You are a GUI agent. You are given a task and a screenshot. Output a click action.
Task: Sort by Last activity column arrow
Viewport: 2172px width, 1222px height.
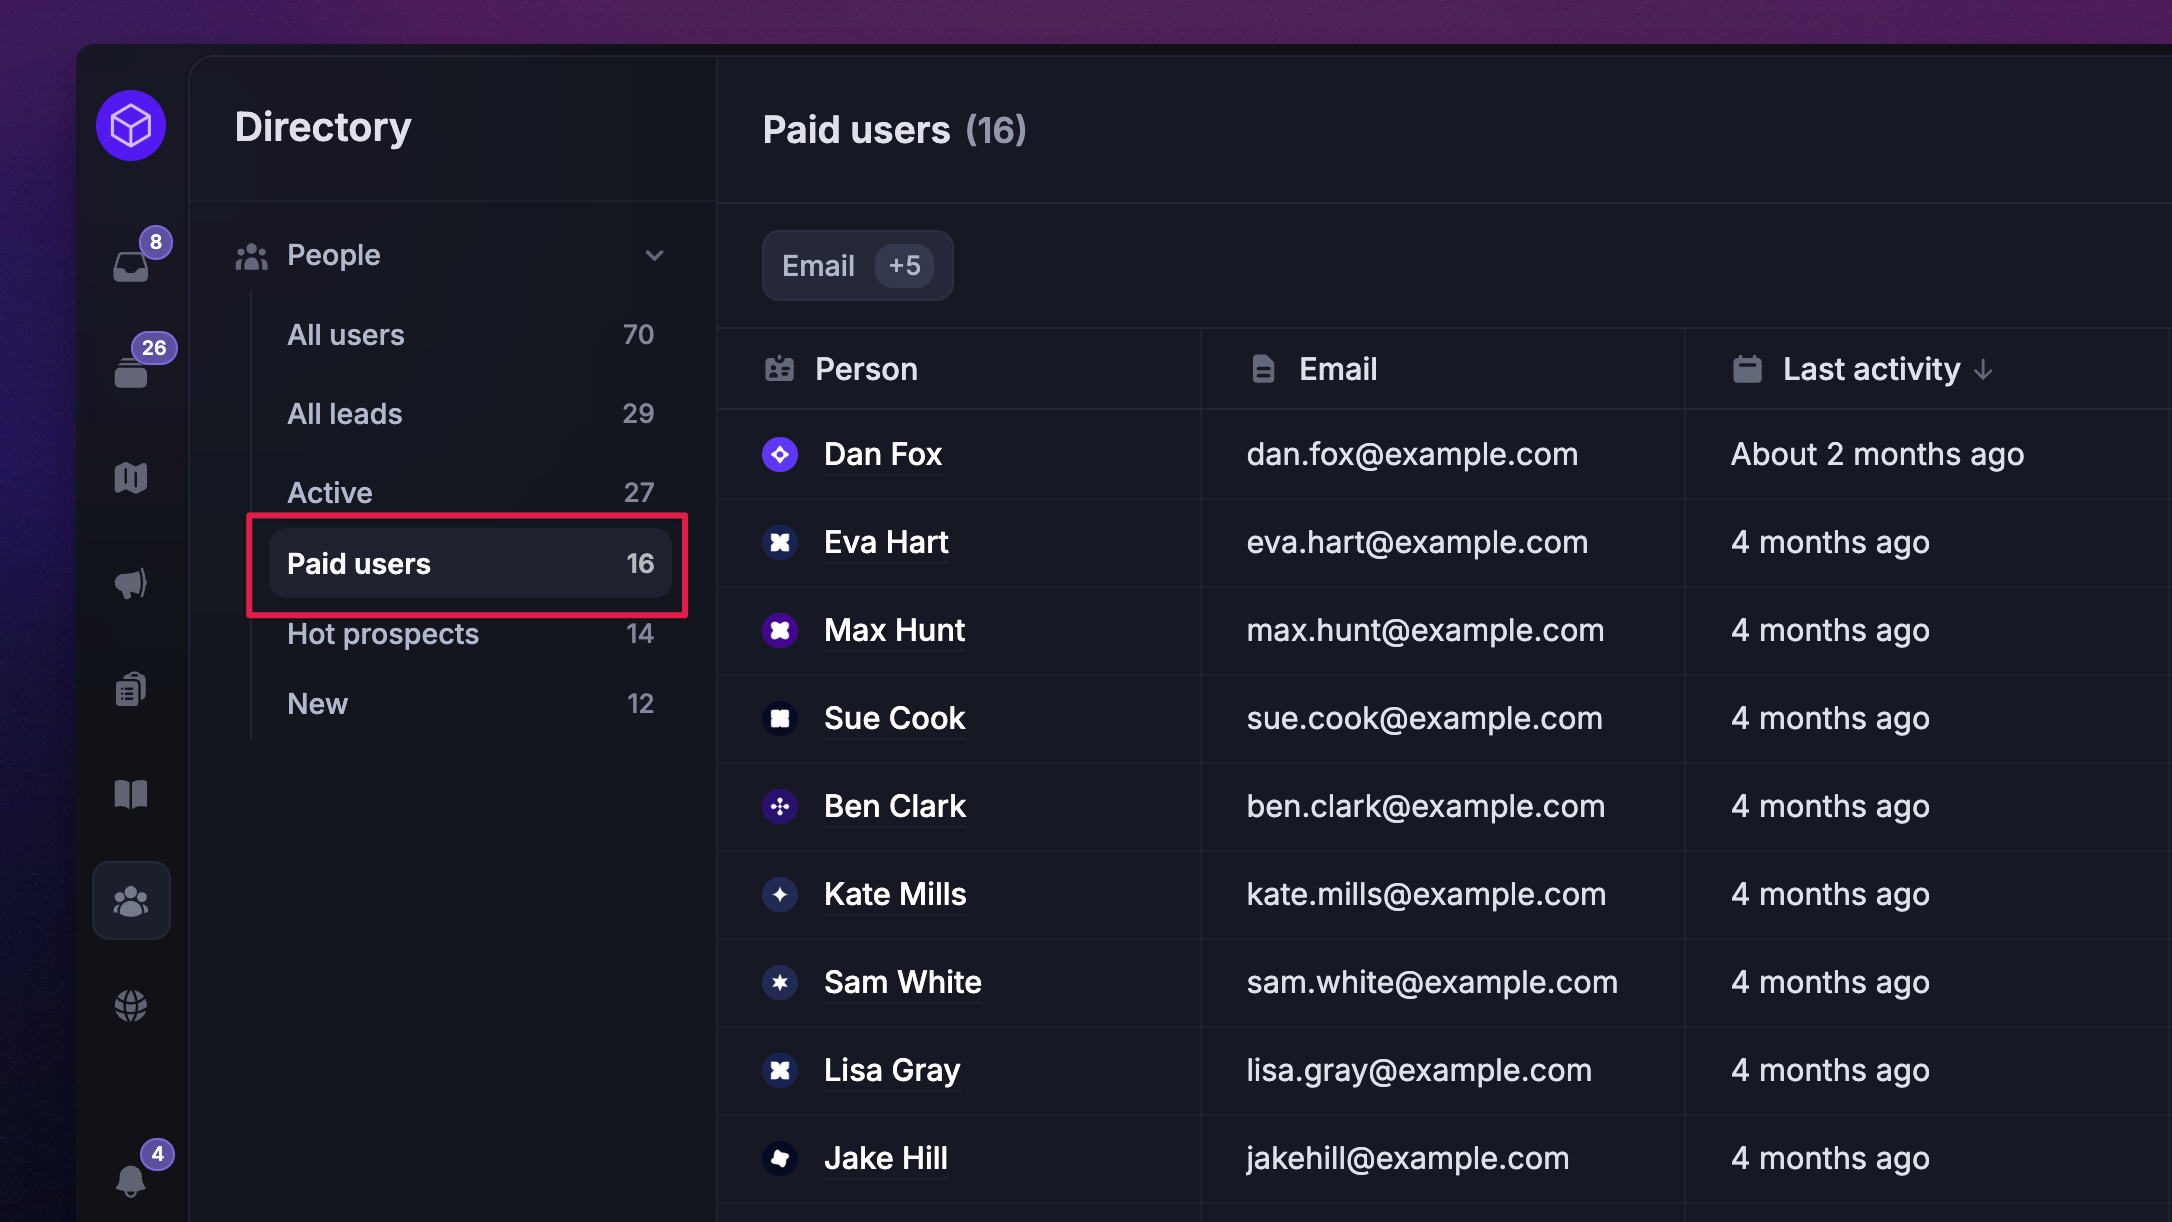pyautogui.click(x=1983, y=370)
